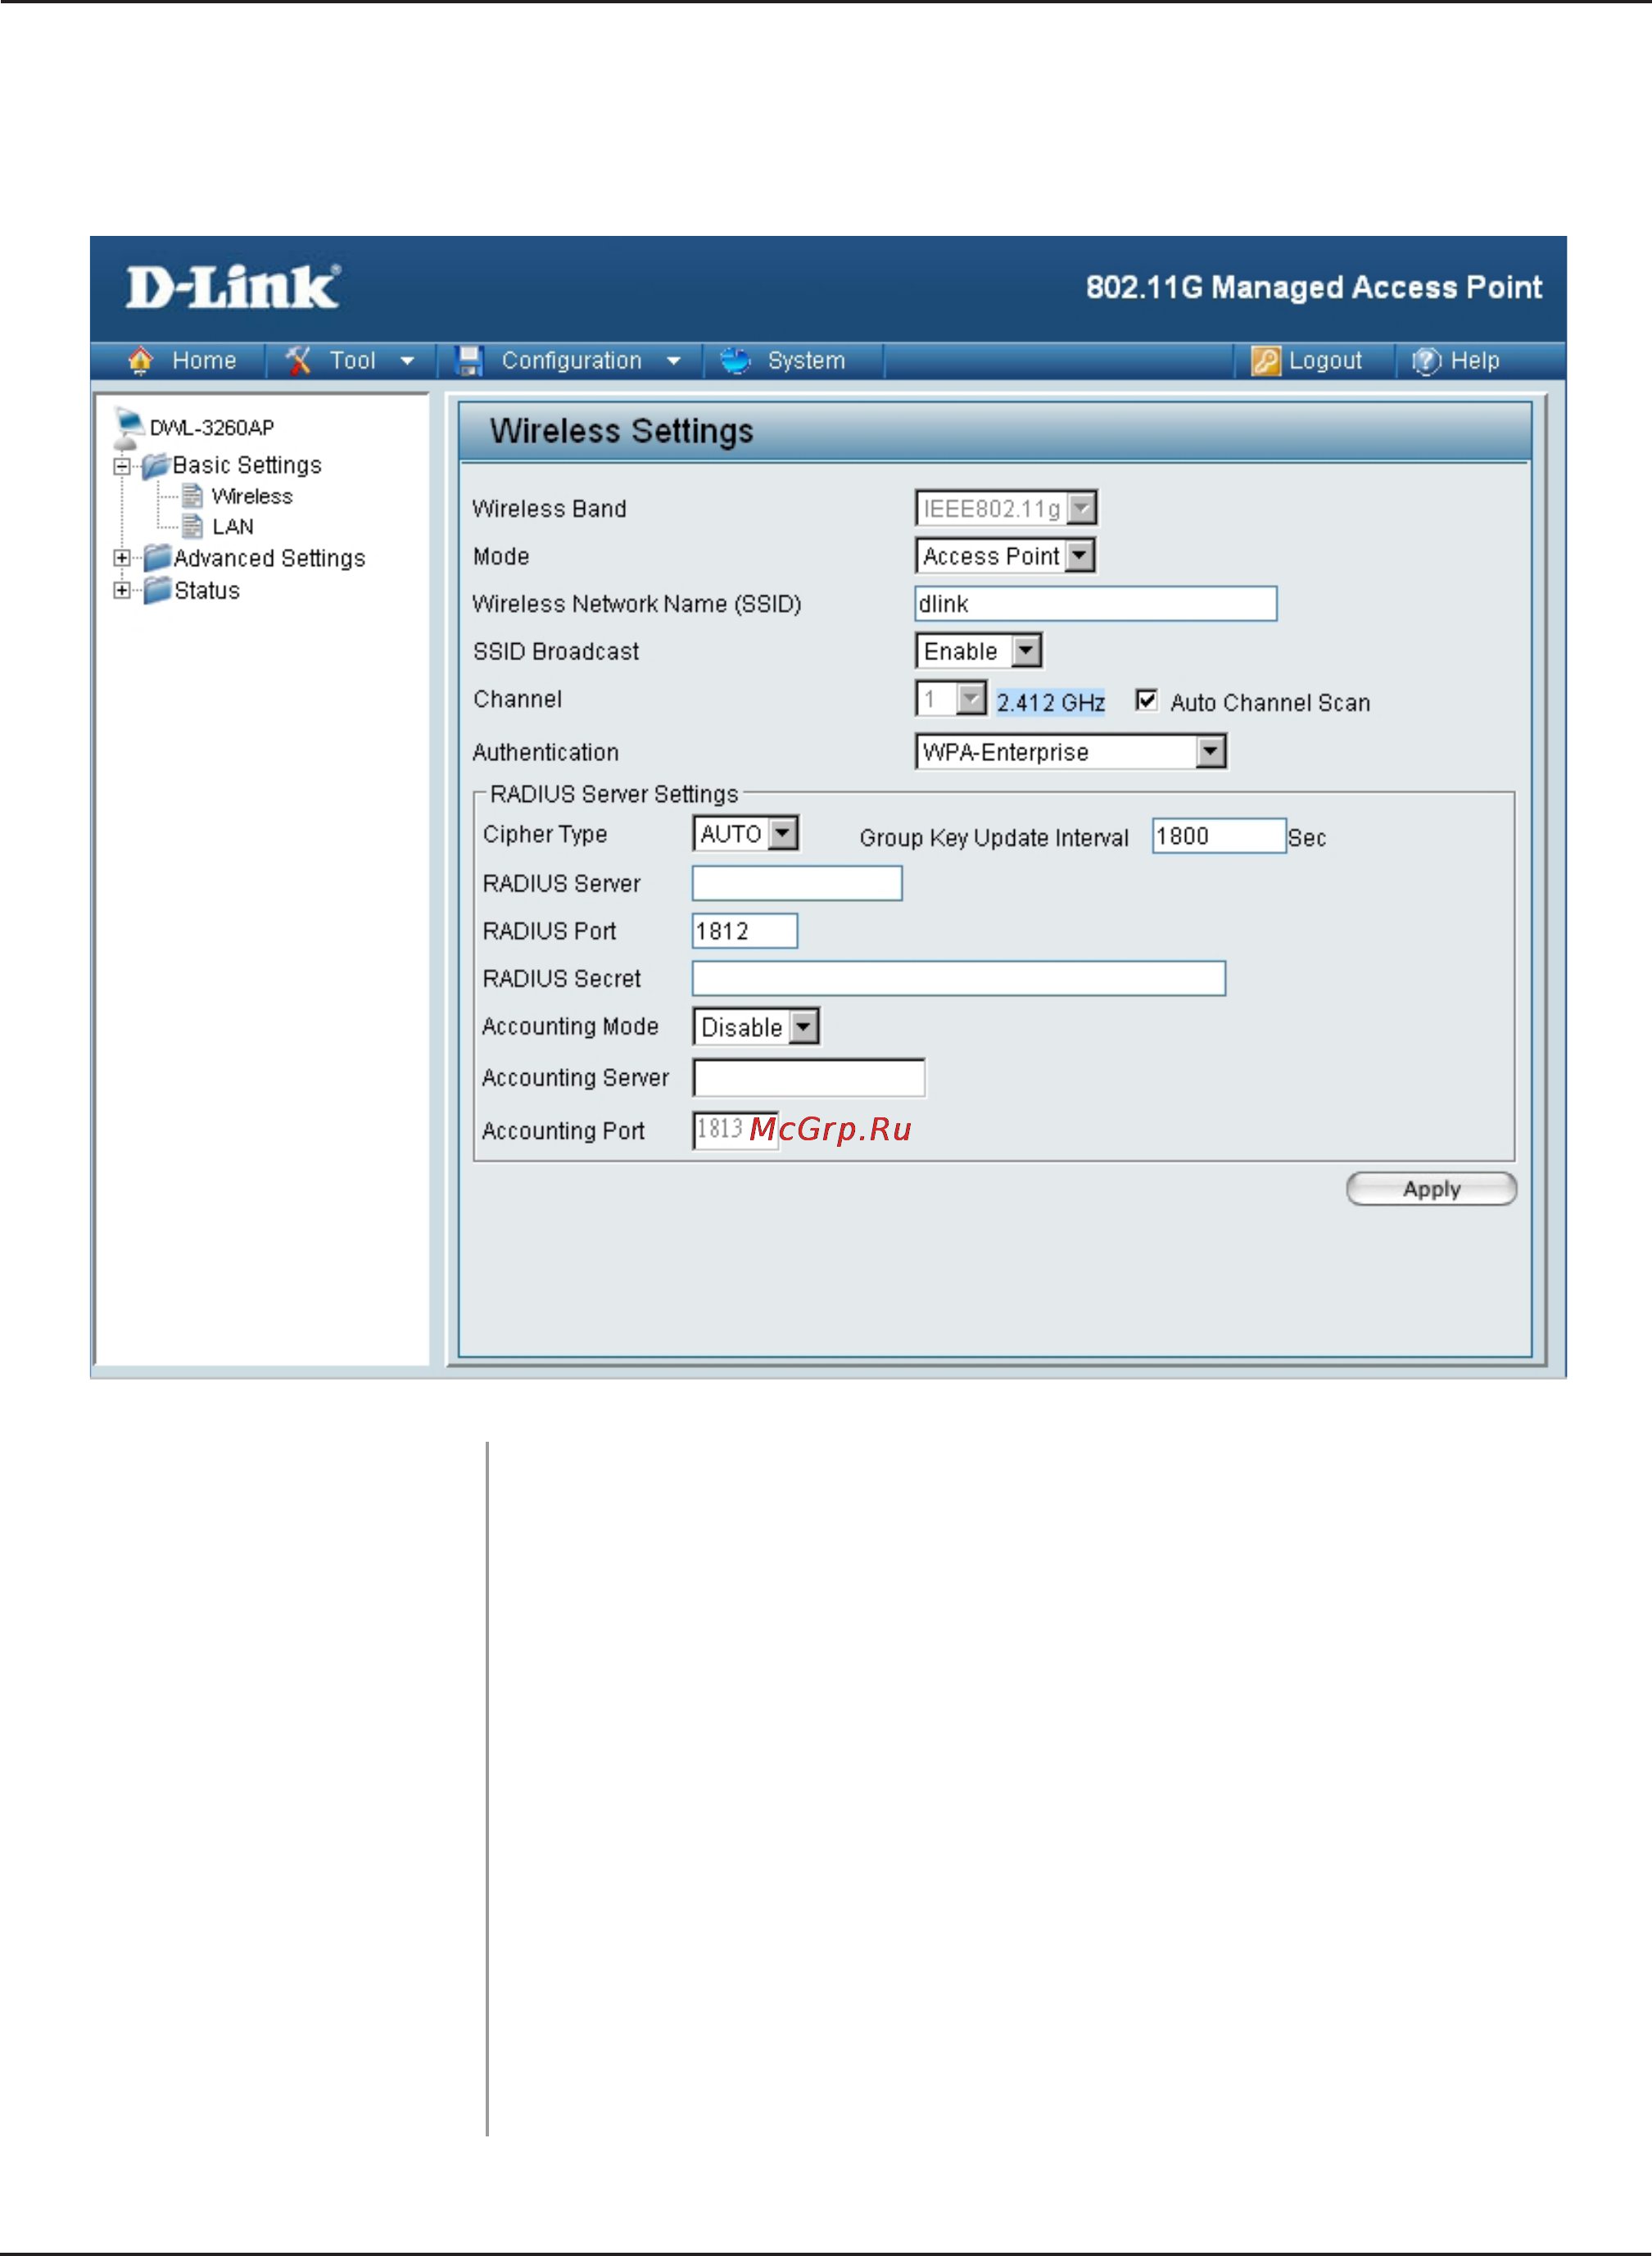Collapse the Basic Settings tree node
The image size is (1652, 2256).
point(122,466)
